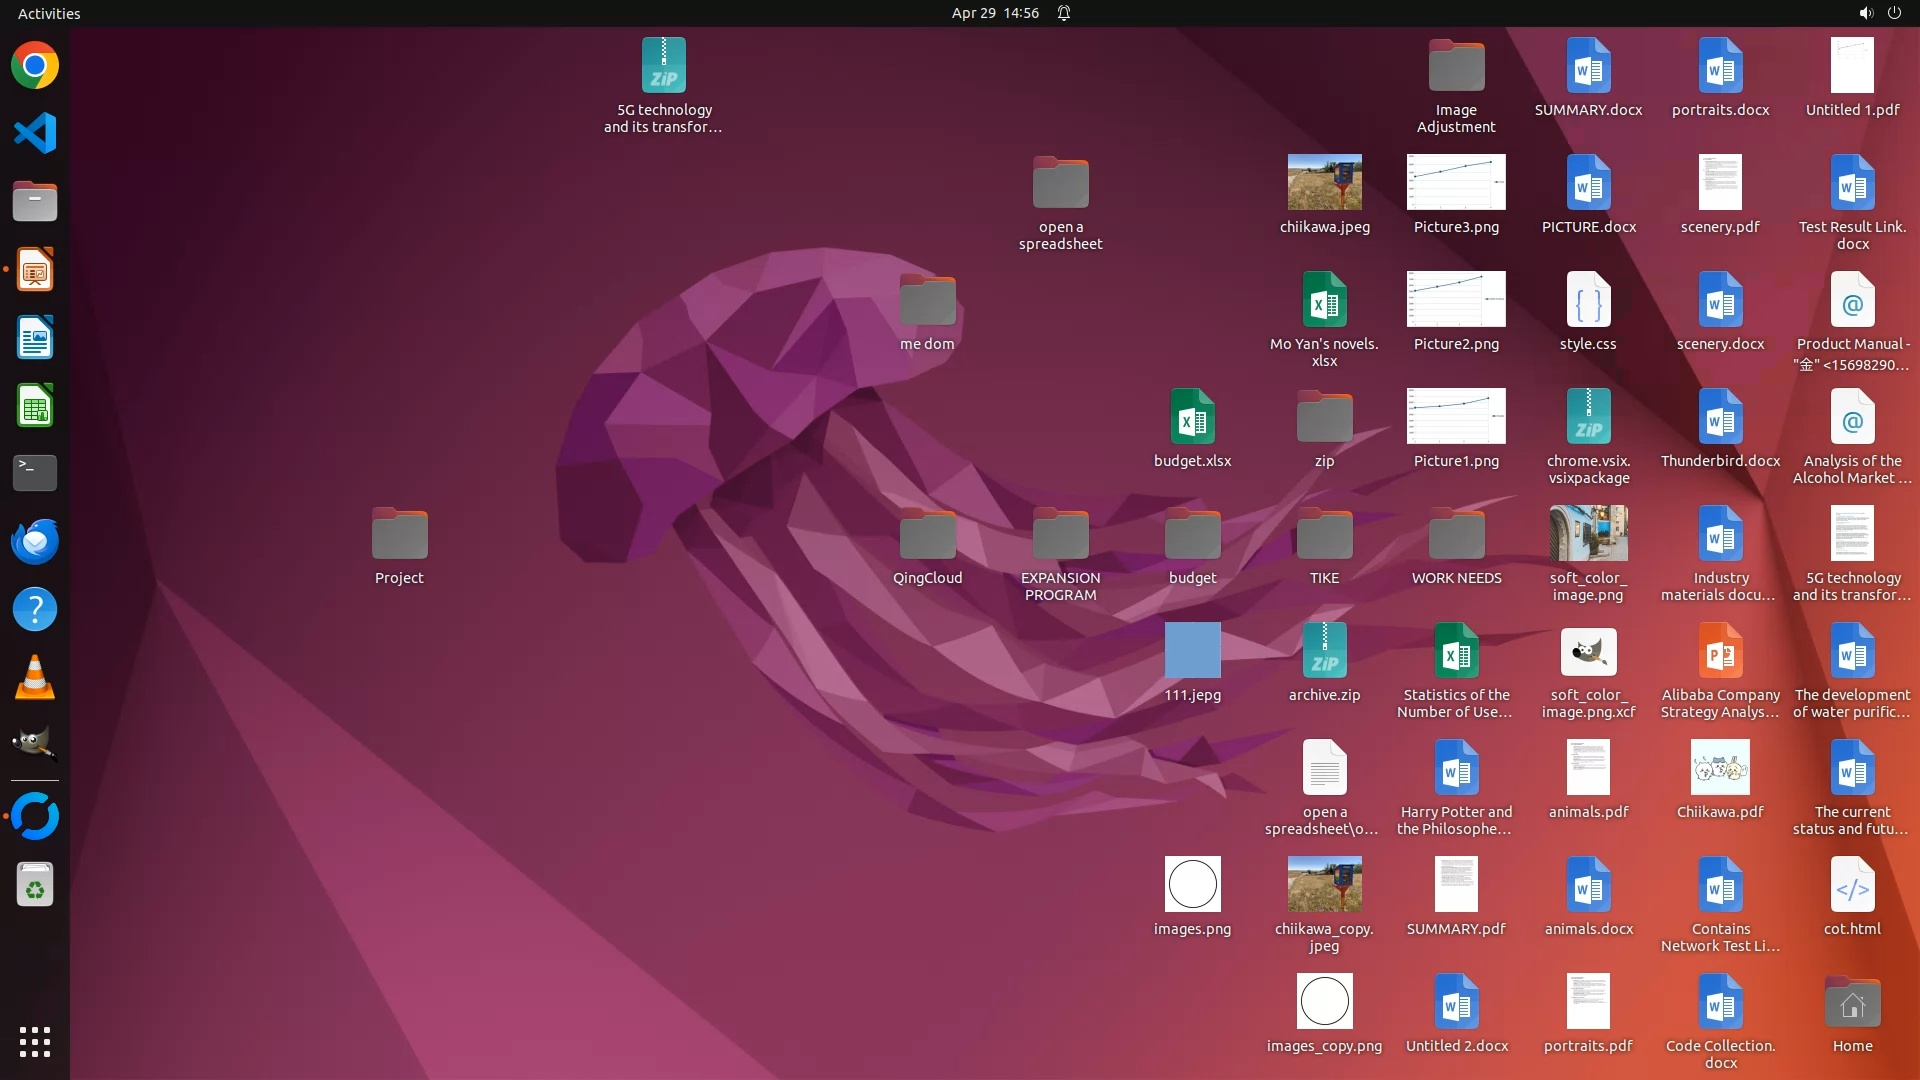Viewport: 1920px width, 1080px height.
Task: Launch Visual Studio Code from dock
Action: [x=35, y=133]
